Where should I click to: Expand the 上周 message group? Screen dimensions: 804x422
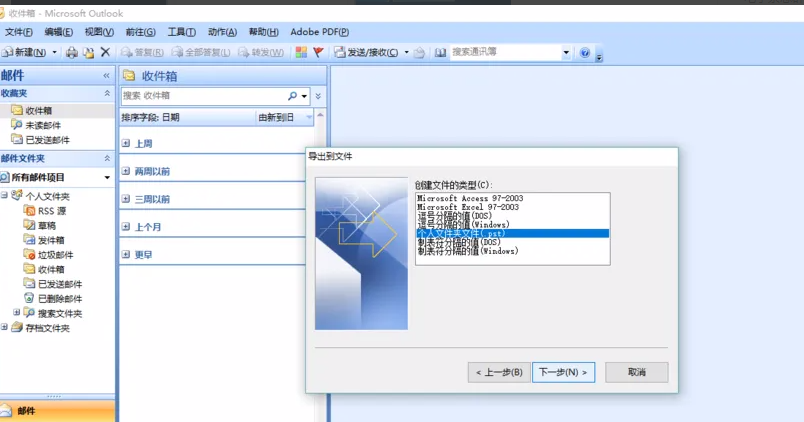[x=126, y=144]
